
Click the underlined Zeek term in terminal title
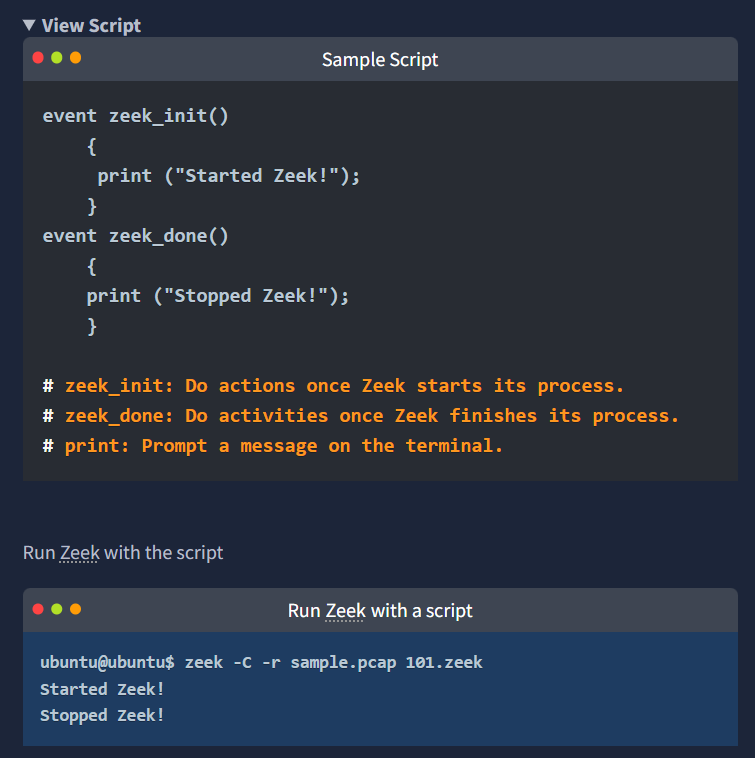click(x=345, y=610)
